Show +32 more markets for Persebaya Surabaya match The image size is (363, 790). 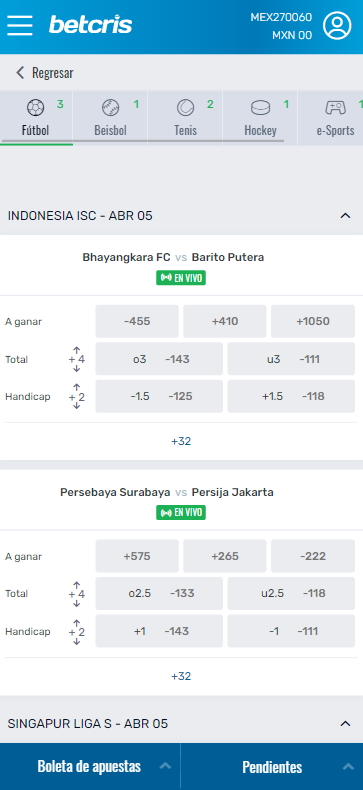[181, 676]
